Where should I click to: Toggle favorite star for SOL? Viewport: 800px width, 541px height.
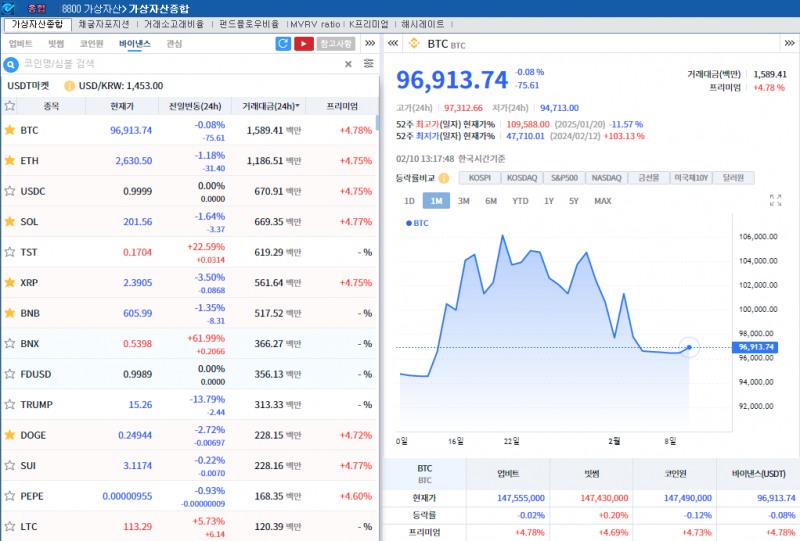point(10,222)
